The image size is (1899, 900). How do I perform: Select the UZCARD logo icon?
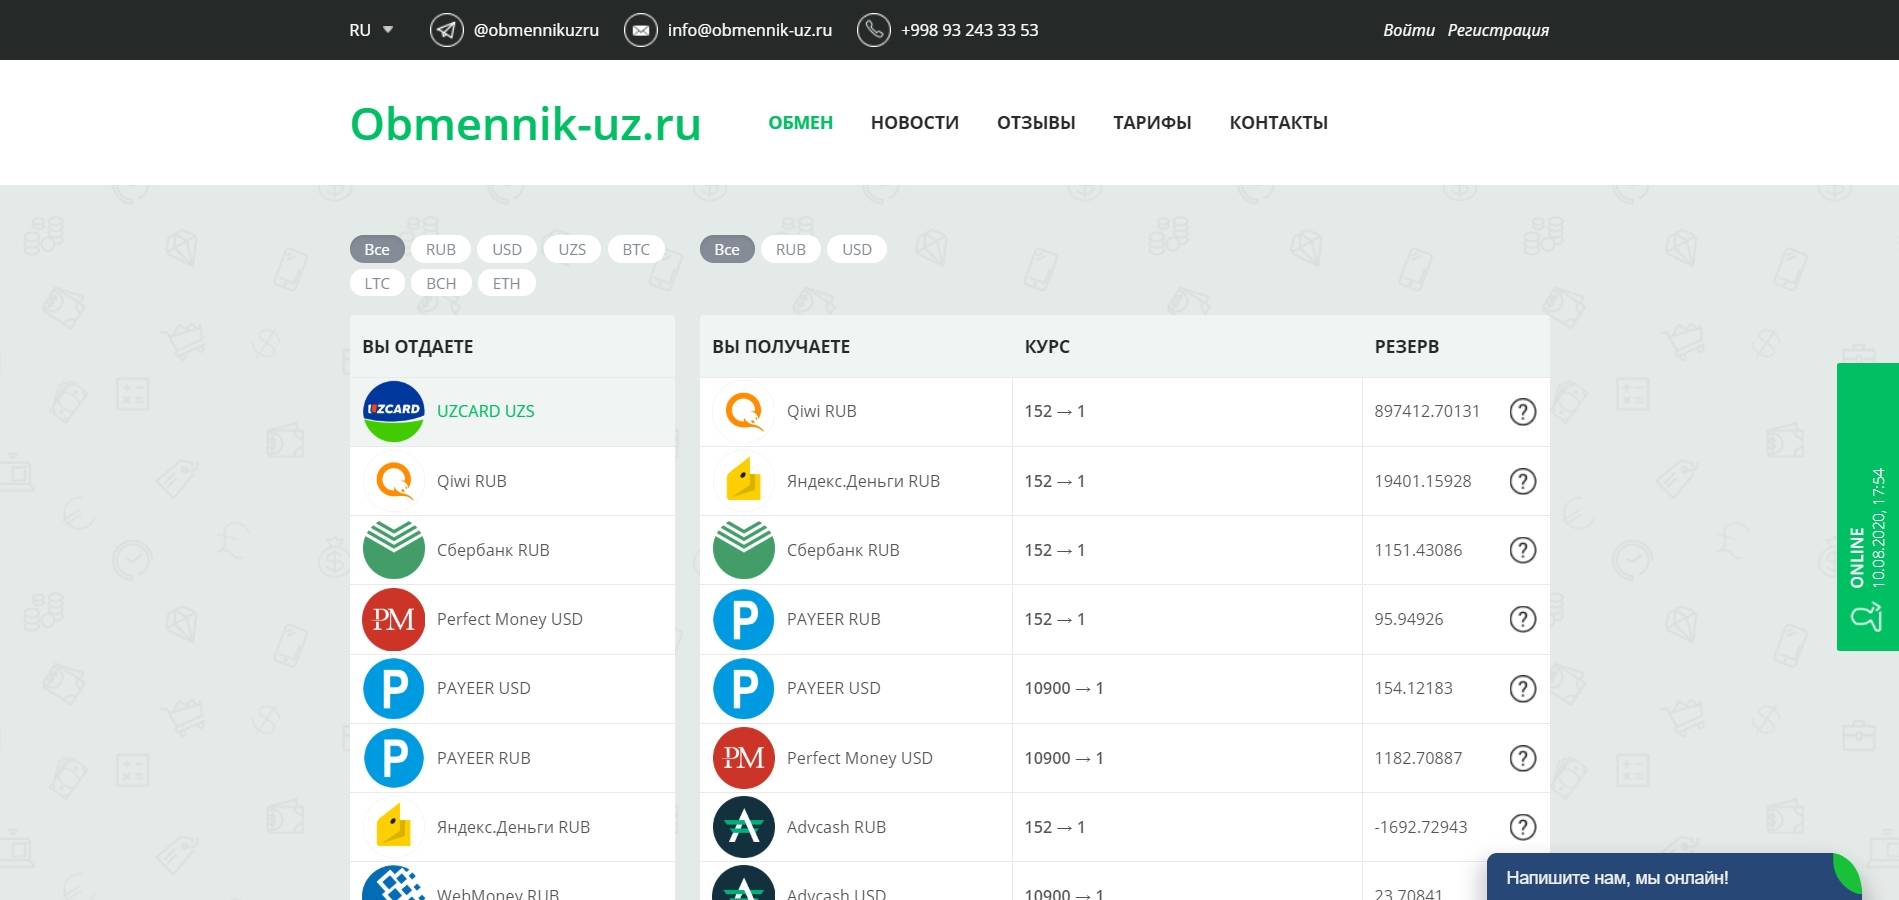point(394,411)
